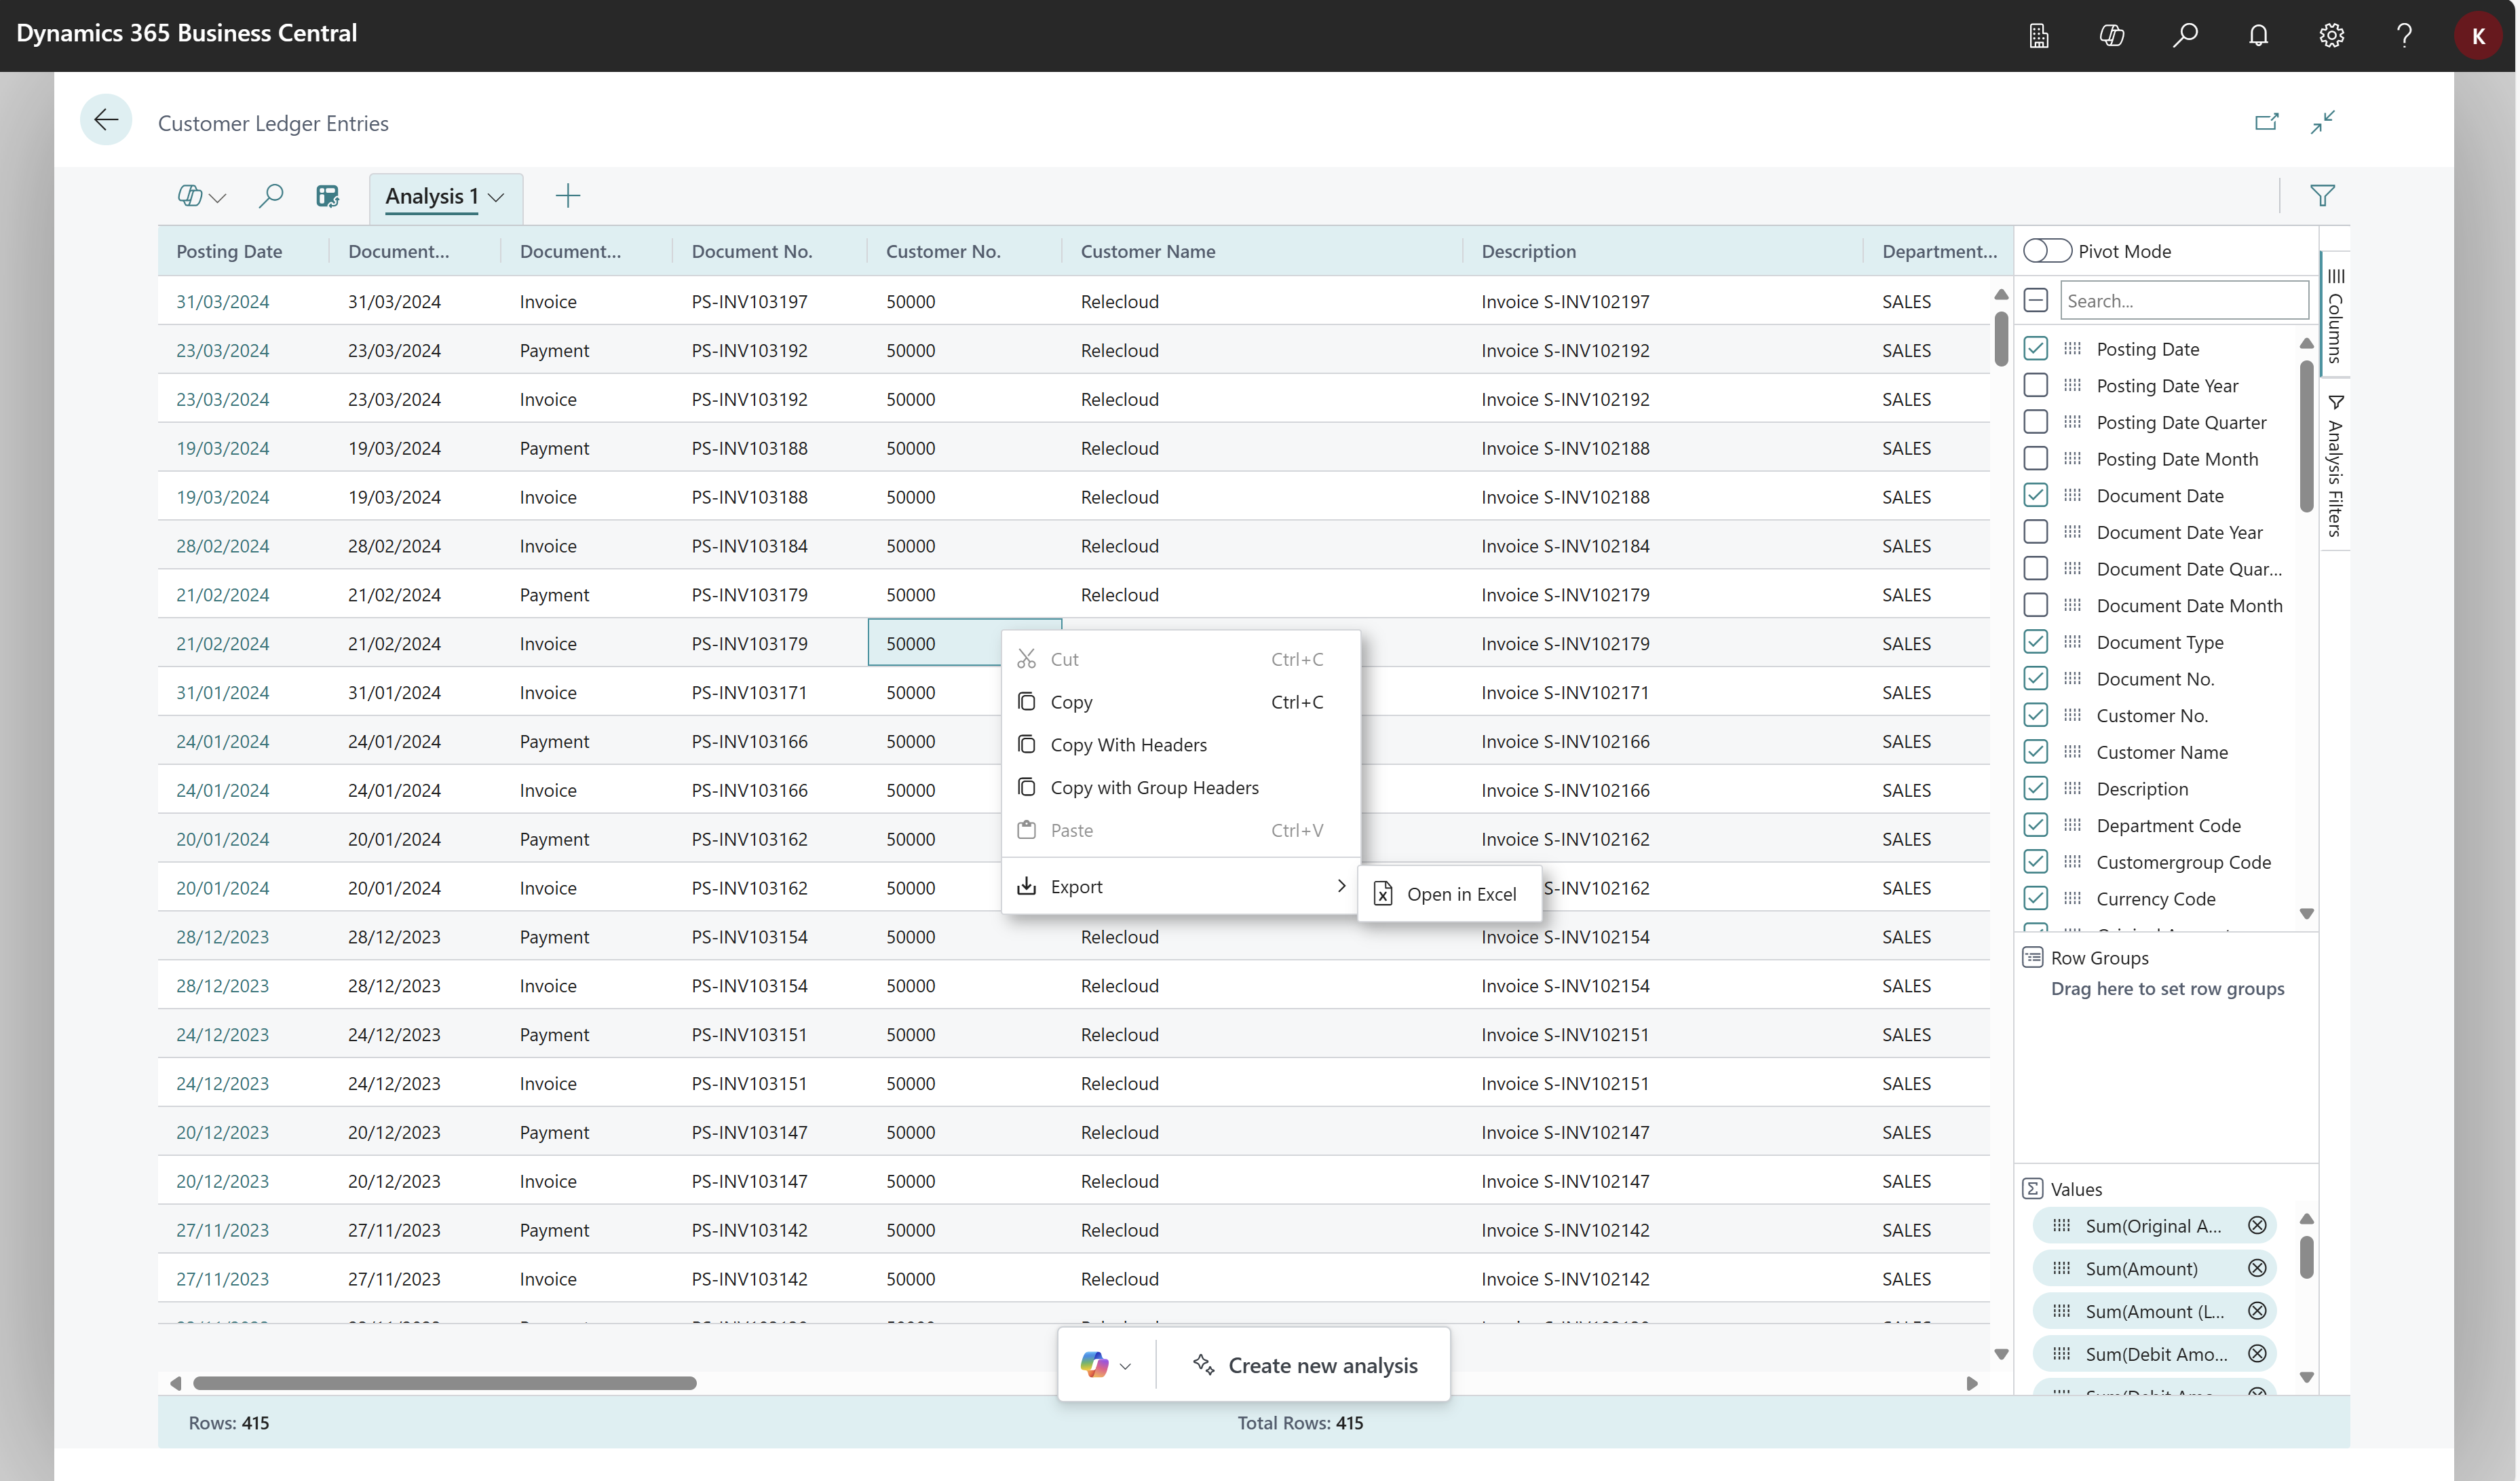Screen dimensions: 2520x1481
Task: Click the back navigation arrow icon
Action: [106, 120]
